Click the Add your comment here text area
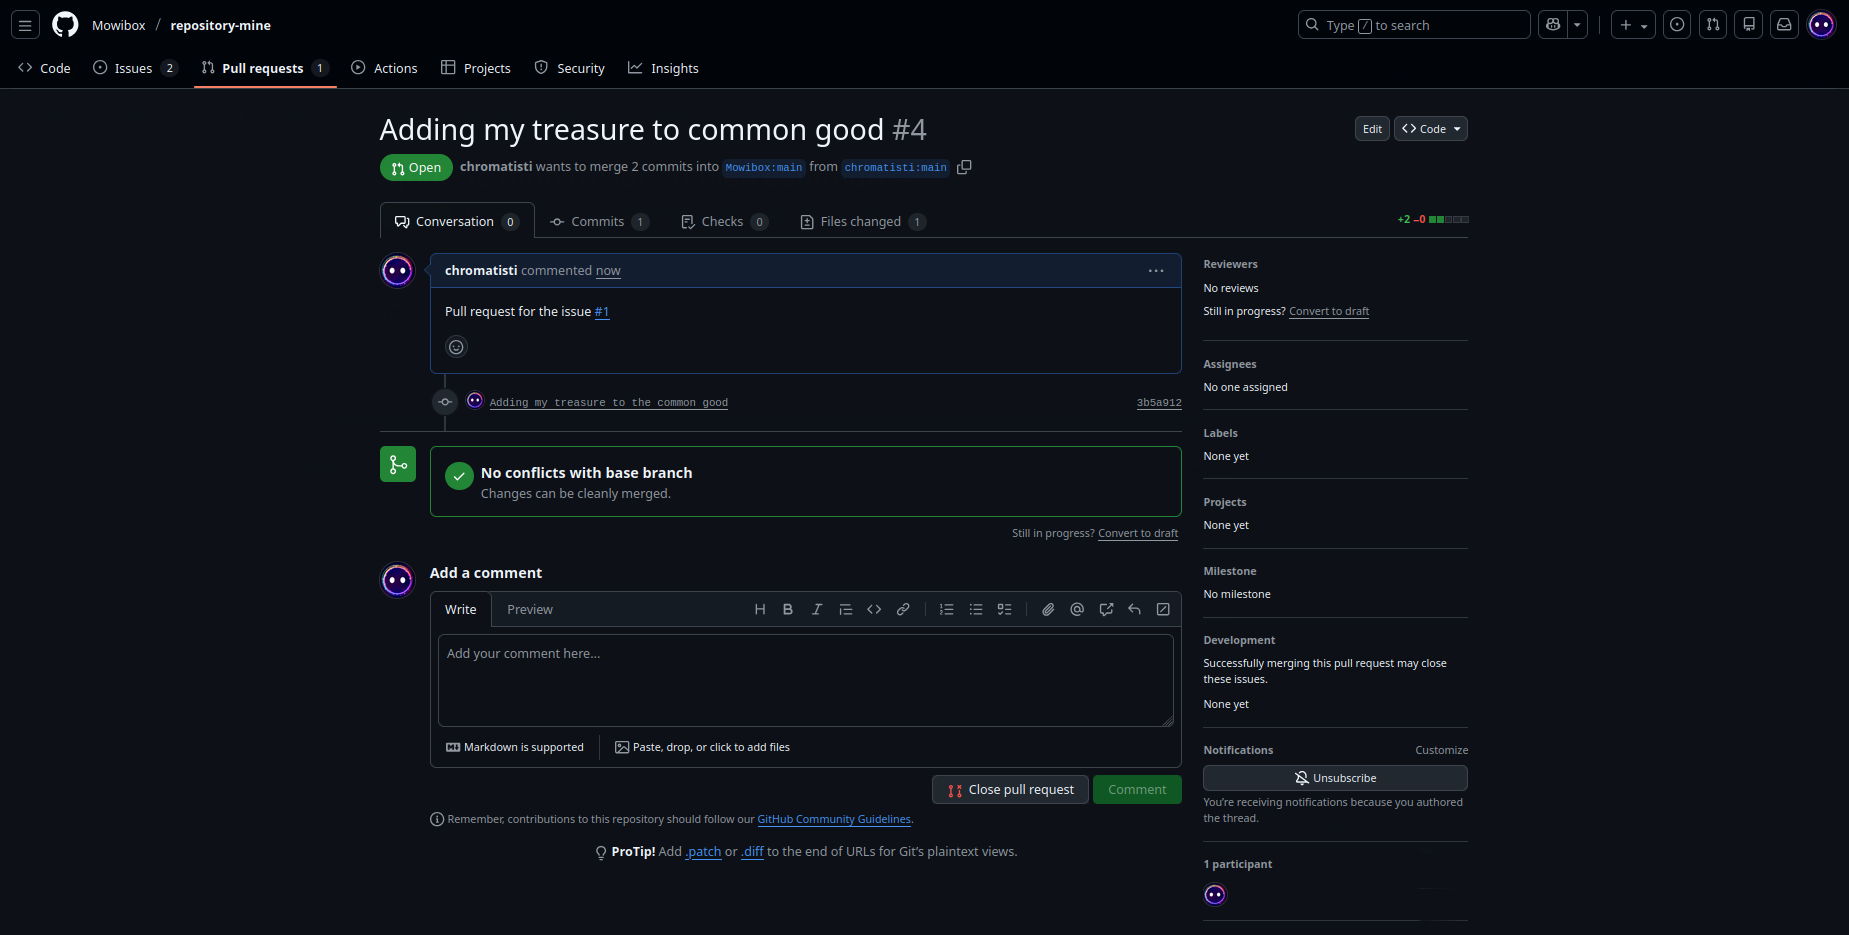Screen dimensions: 1849x935 click(x=805, y=680)
